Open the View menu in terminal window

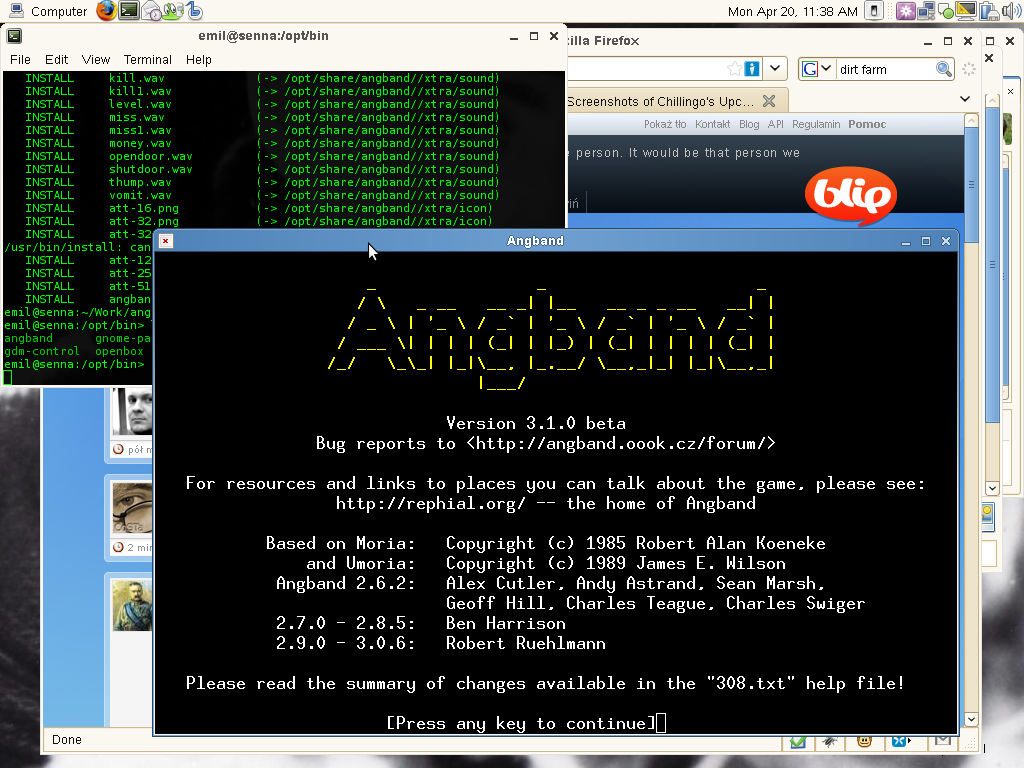coord(96,59)
